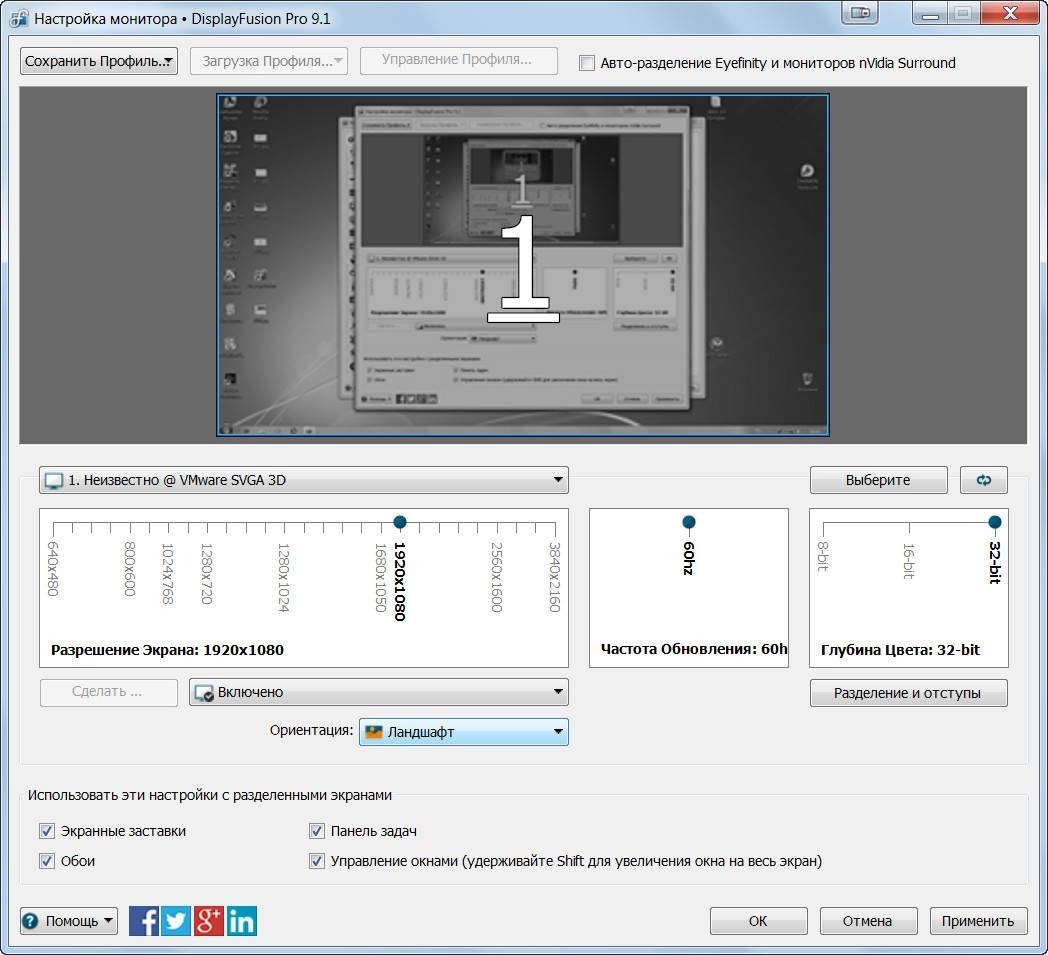
Task: Click the 32-bit color depth slider handle
Action: [x=995, y=522]
